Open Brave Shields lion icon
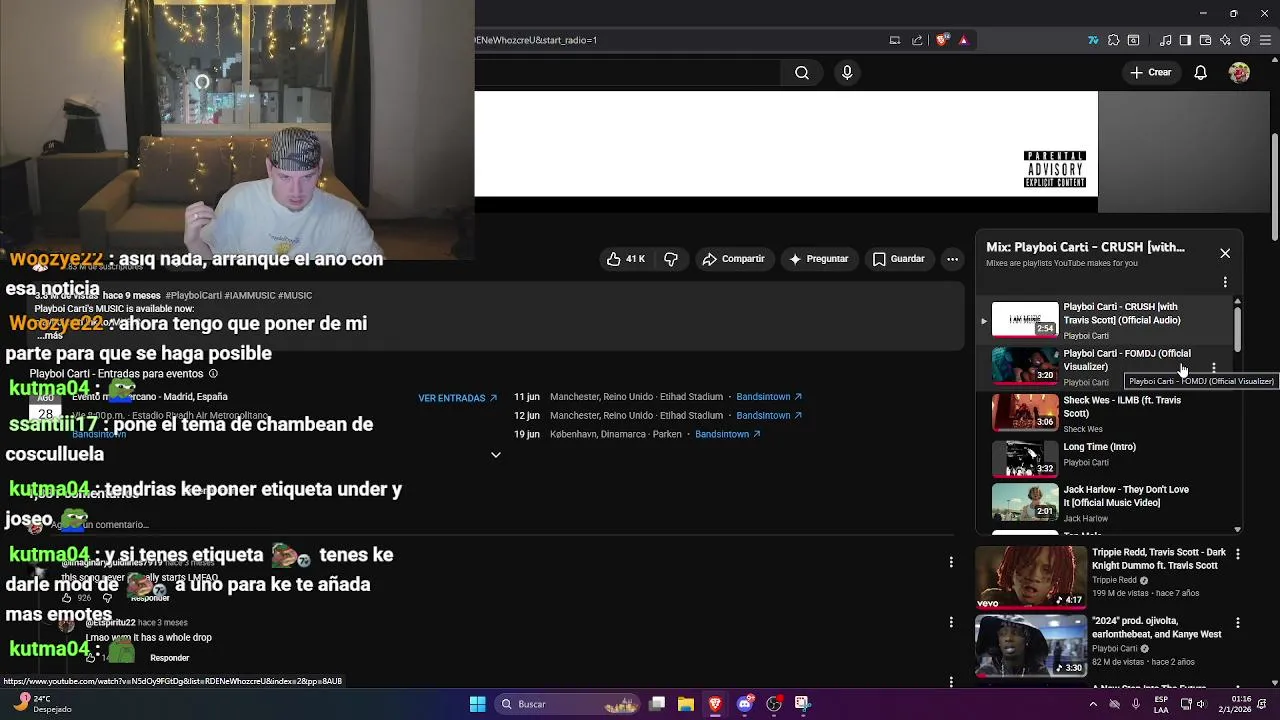 (x=941, y=40)
